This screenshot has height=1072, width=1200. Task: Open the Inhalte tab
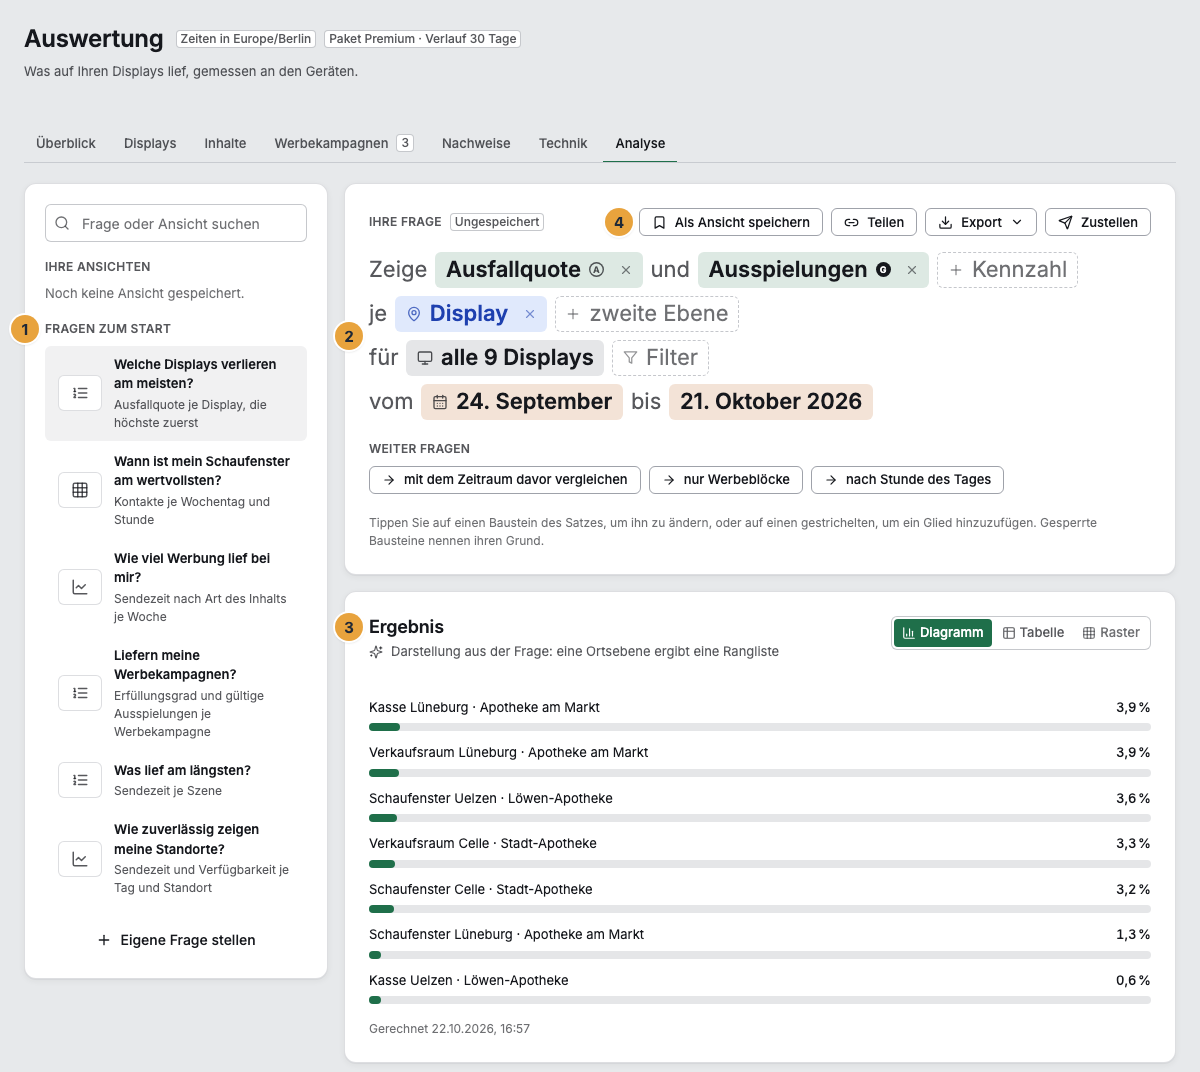coord(225,143)
